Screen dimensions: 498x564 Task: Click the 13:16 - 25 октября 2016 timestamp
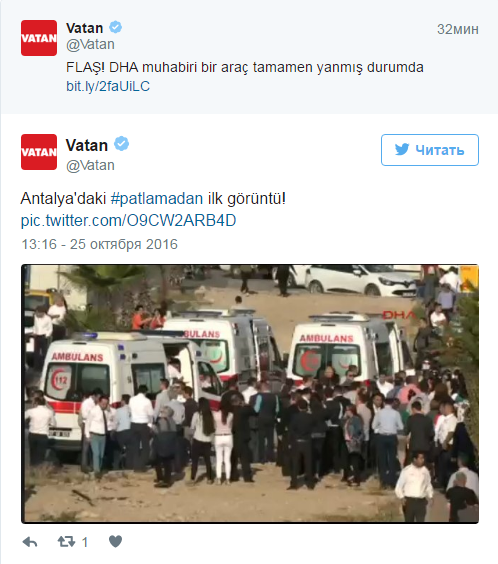click(100, 244)
